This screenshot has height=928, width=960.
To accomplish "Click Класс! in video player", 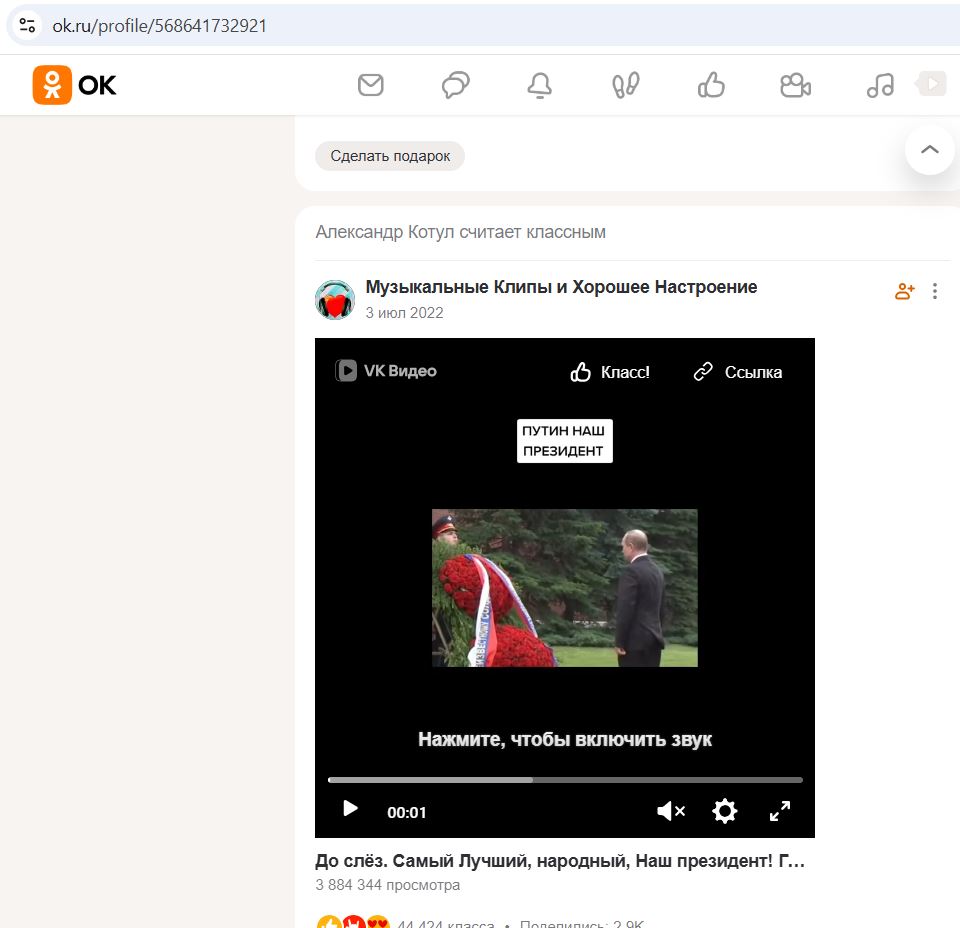I will click(610, 372).
